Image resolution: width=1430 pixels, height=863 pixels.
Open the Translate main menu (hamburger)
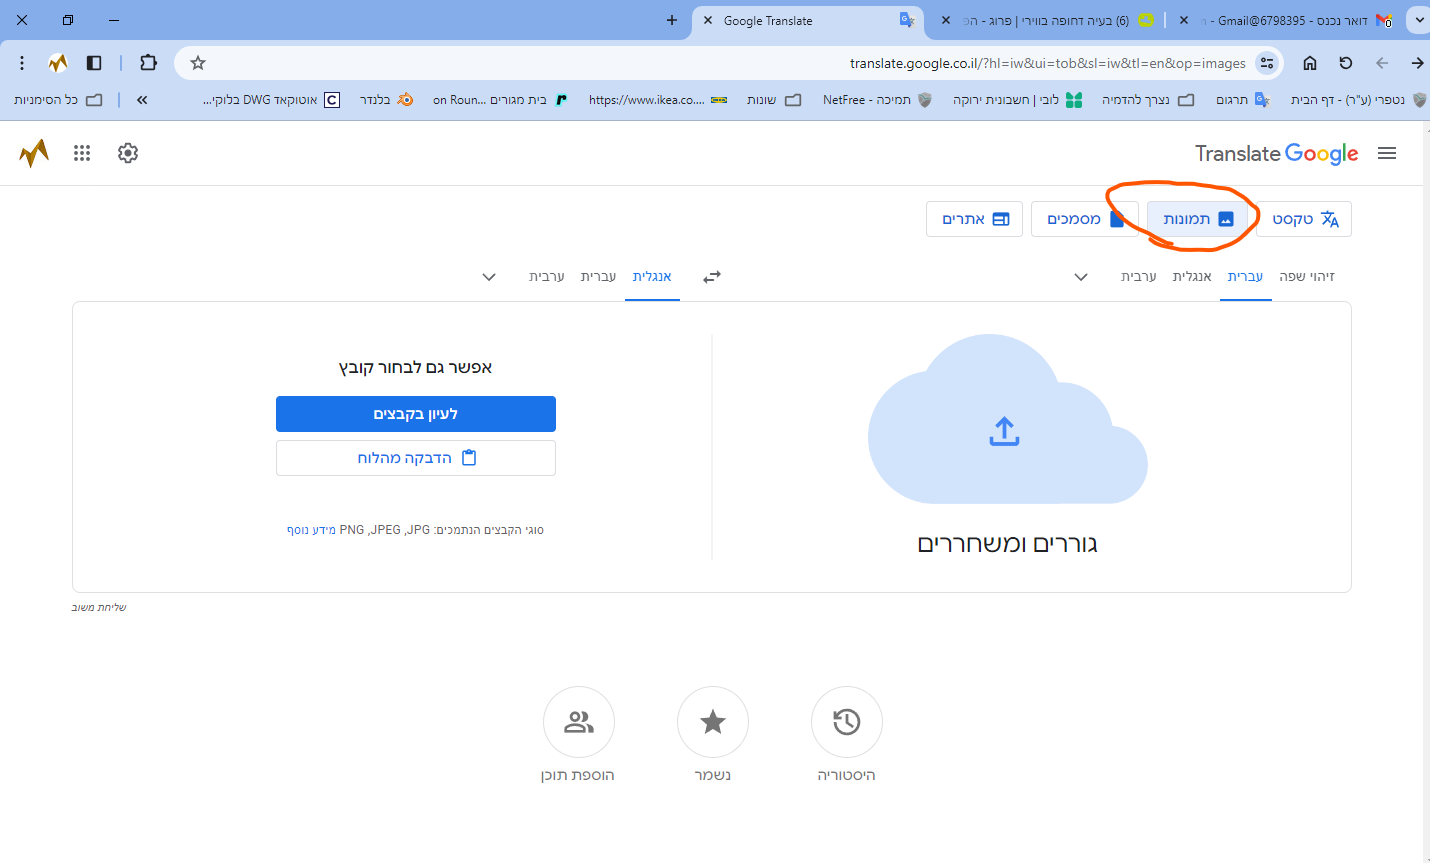tap(1387, 153)
